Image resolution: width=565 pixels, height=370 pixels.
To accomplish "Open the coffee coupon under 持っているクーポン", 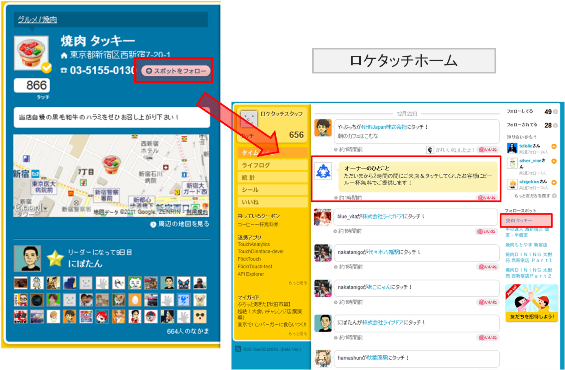I will point(258,224).
